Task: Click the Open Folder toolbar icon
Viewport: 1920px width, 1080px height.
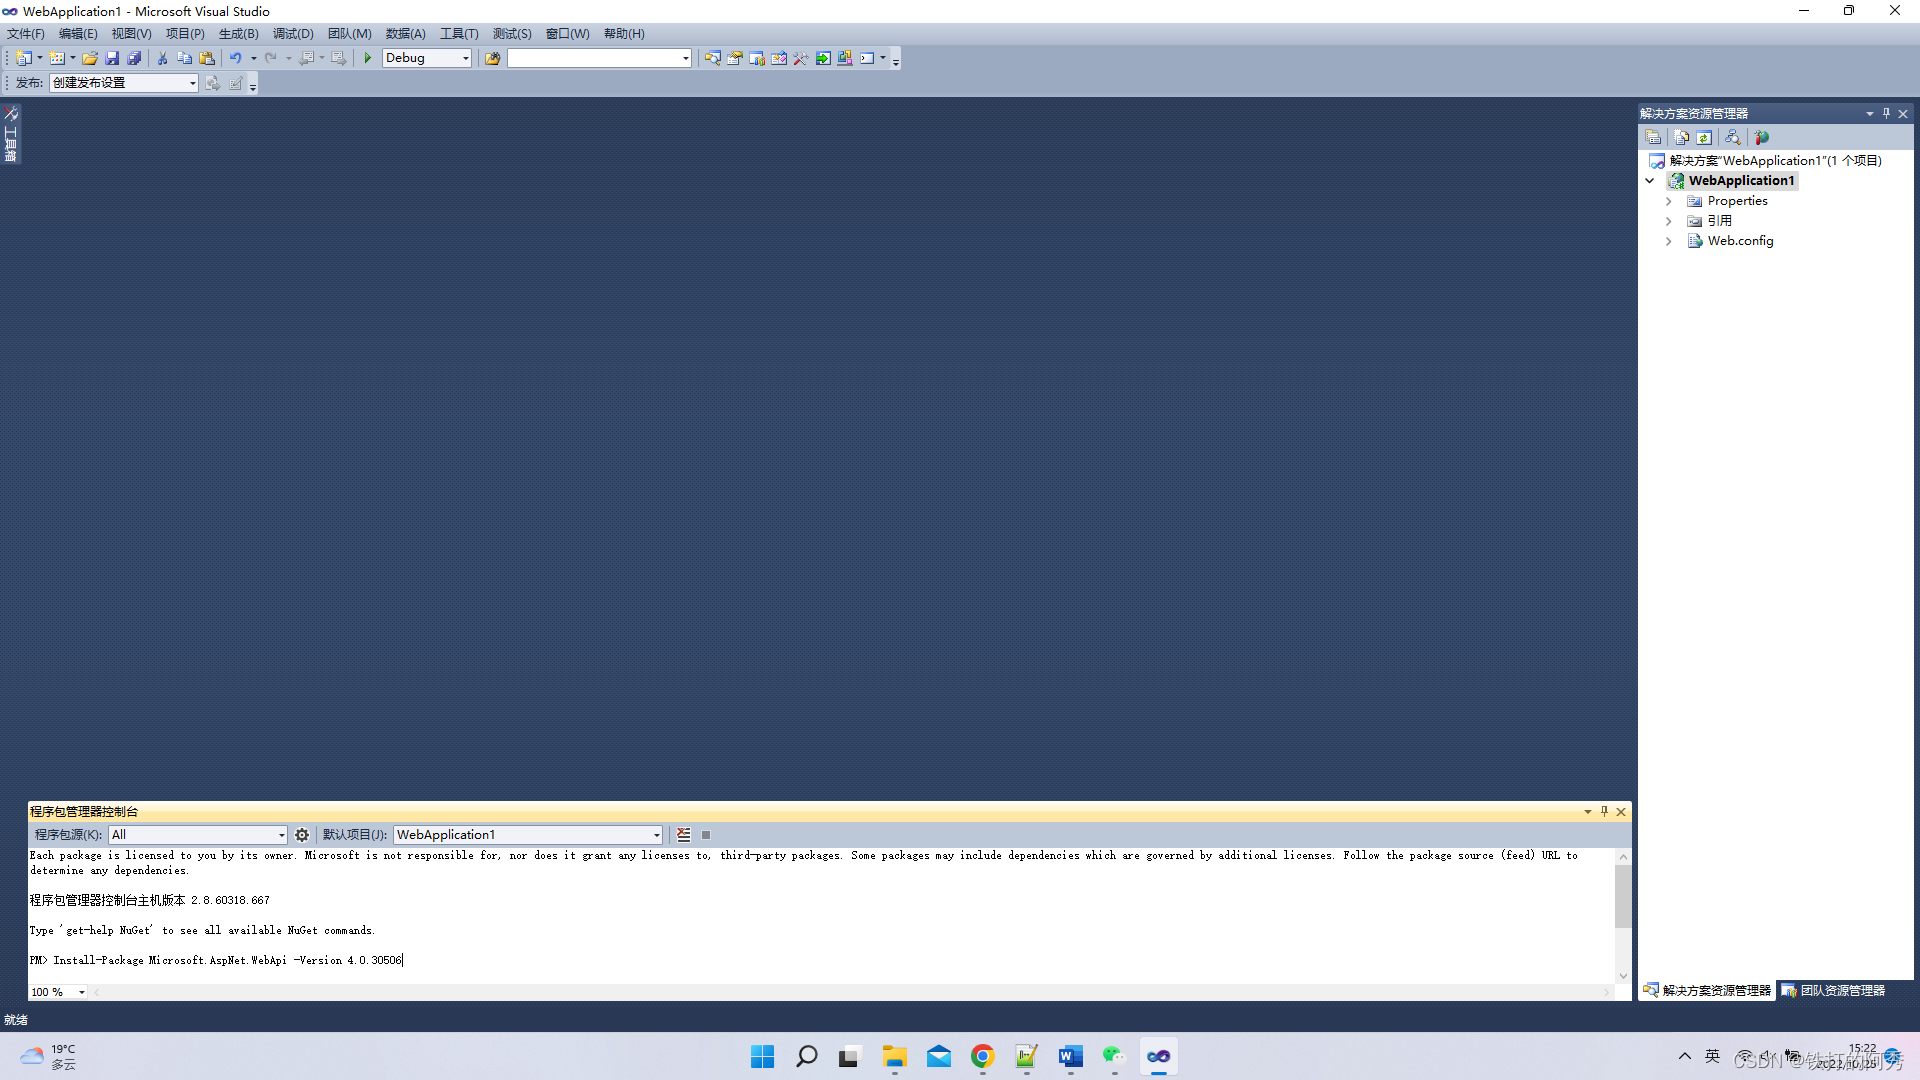Action: coord(90,57)
